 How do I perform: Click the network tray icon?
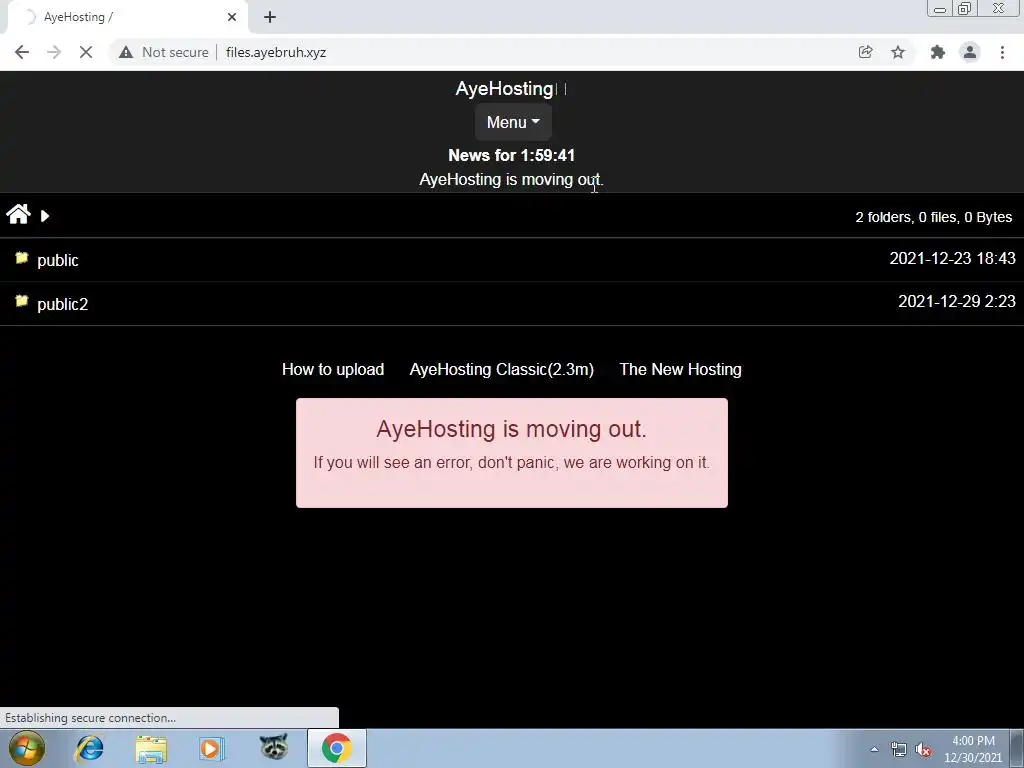pyautogui.click(x=899, y=750)
